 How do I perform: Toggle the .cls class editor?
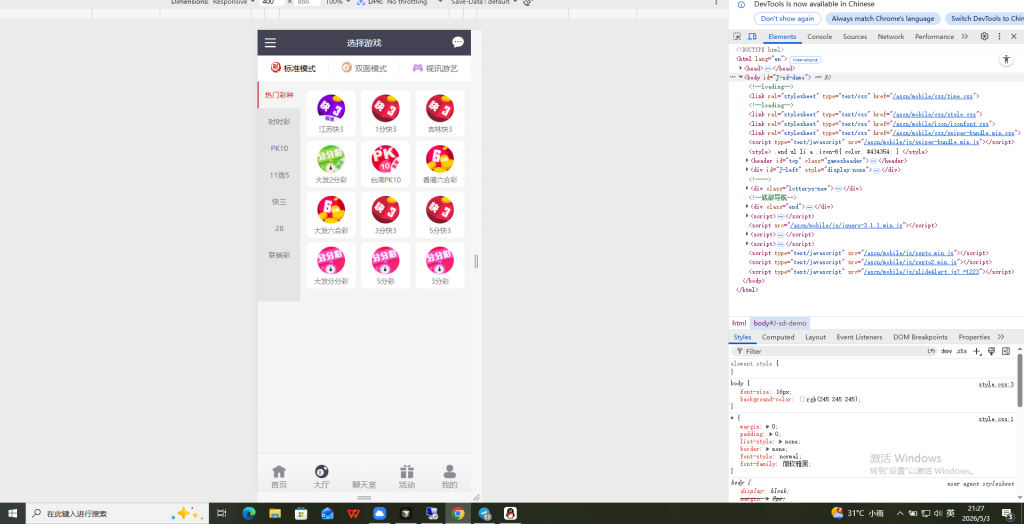point(961,352)
